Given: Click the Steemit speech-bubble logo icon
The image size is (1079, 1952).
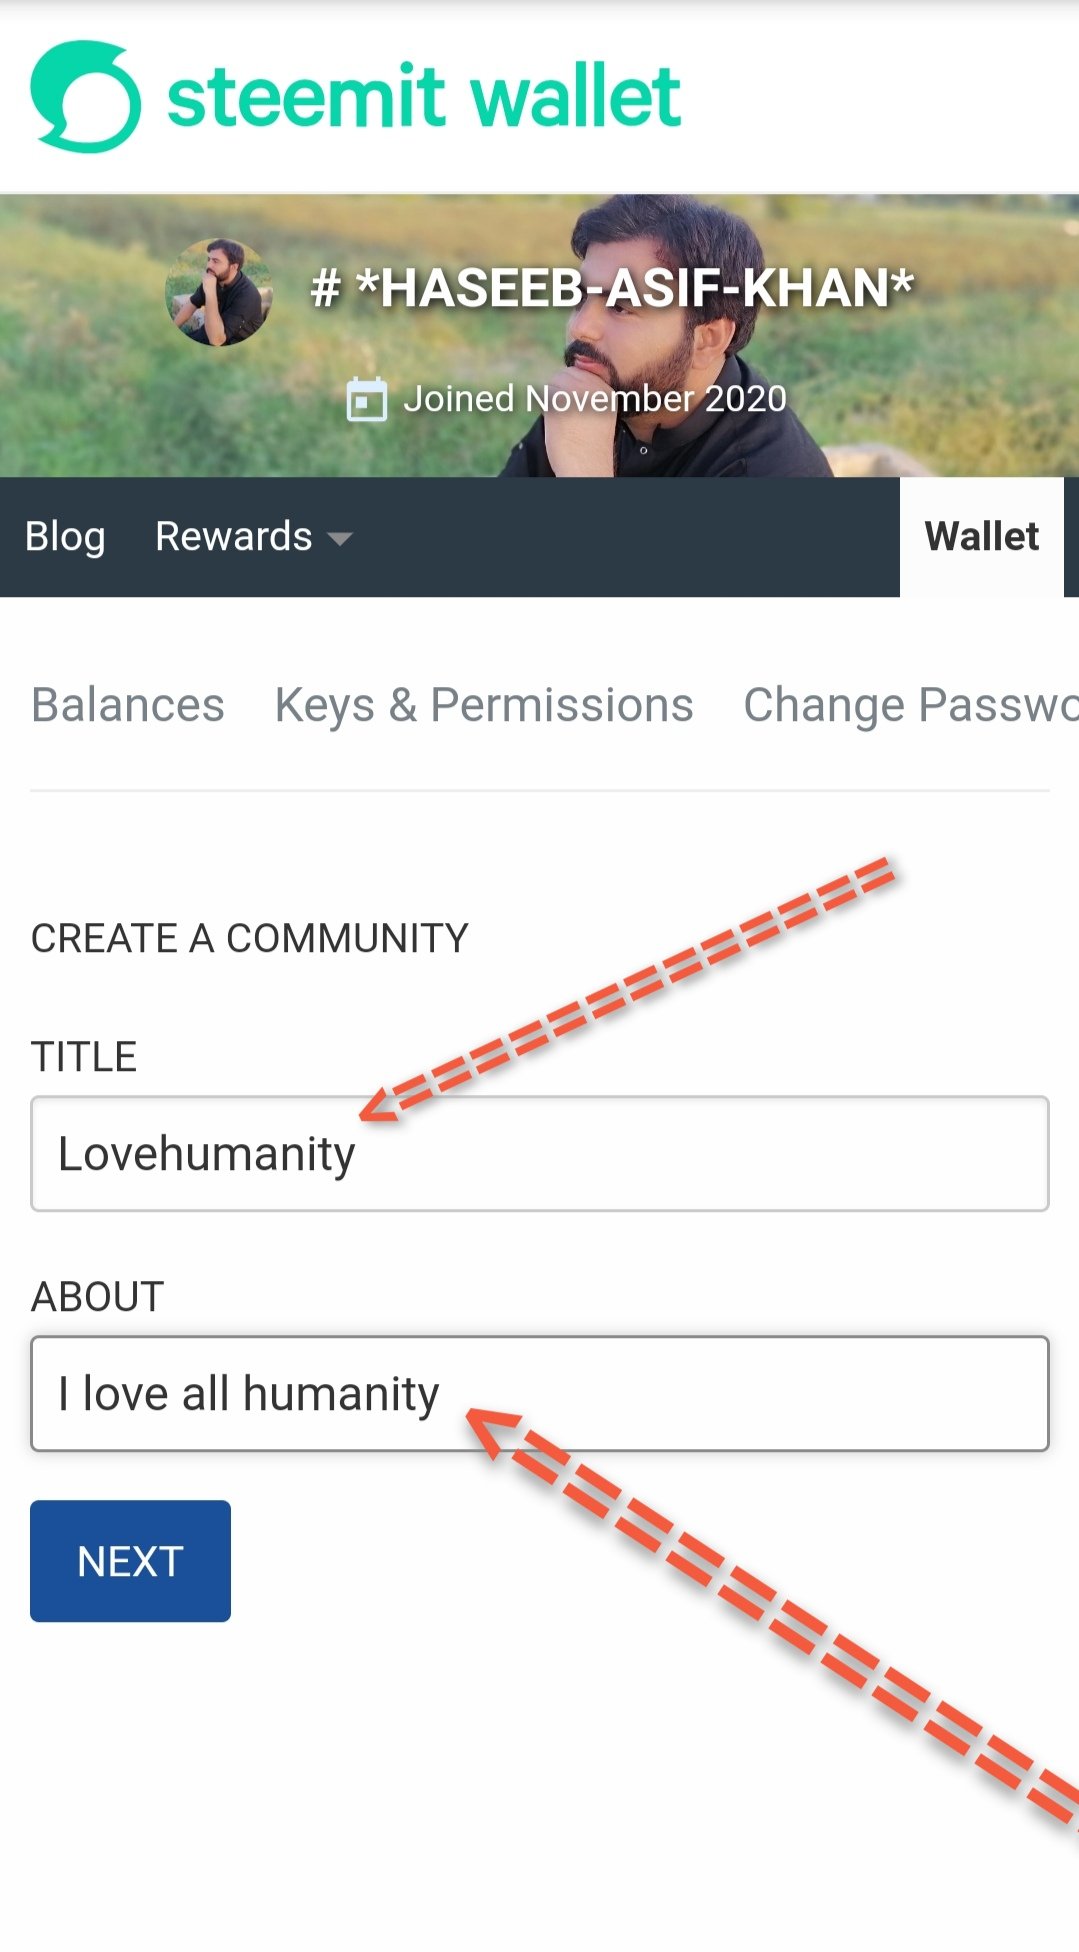Looking at the screenshot, I should tap(85, 97).
